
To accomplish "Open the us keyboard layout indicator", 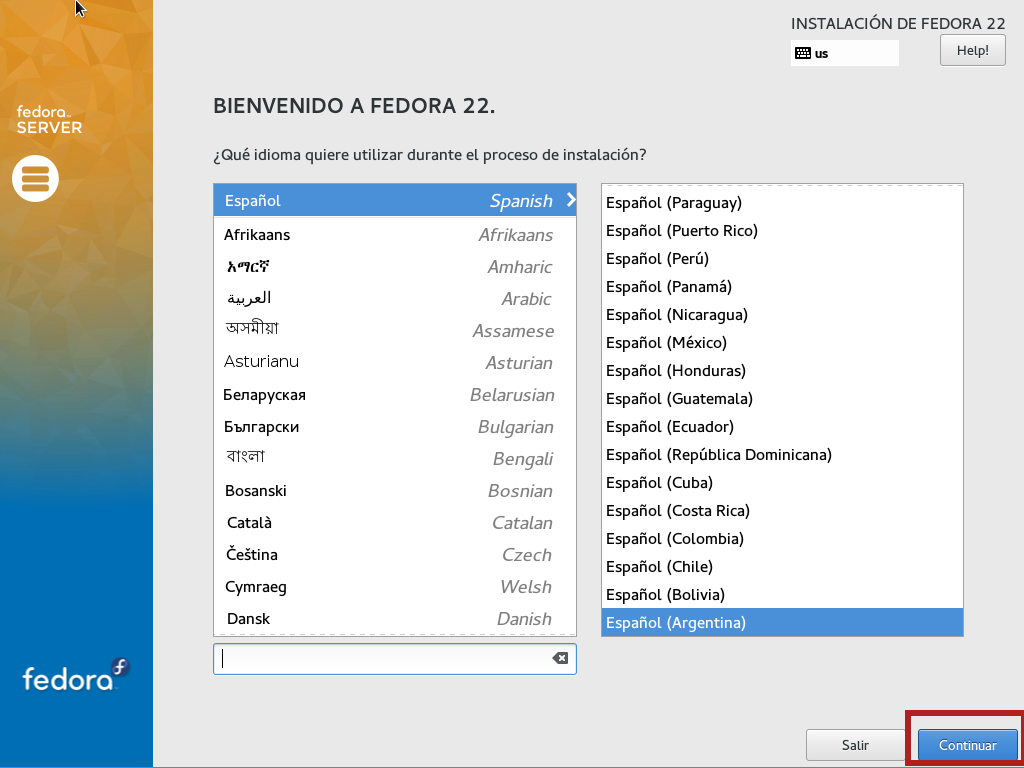I will [844, 53].
